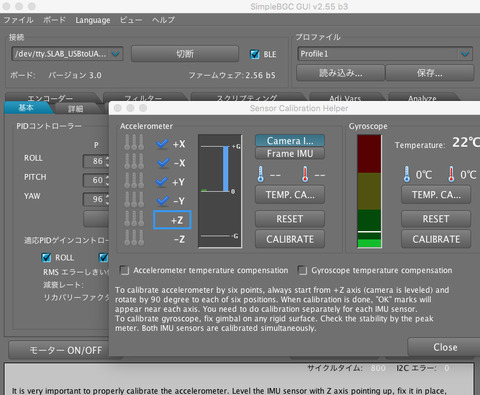Open the ビュー menu

click(131, 20)
